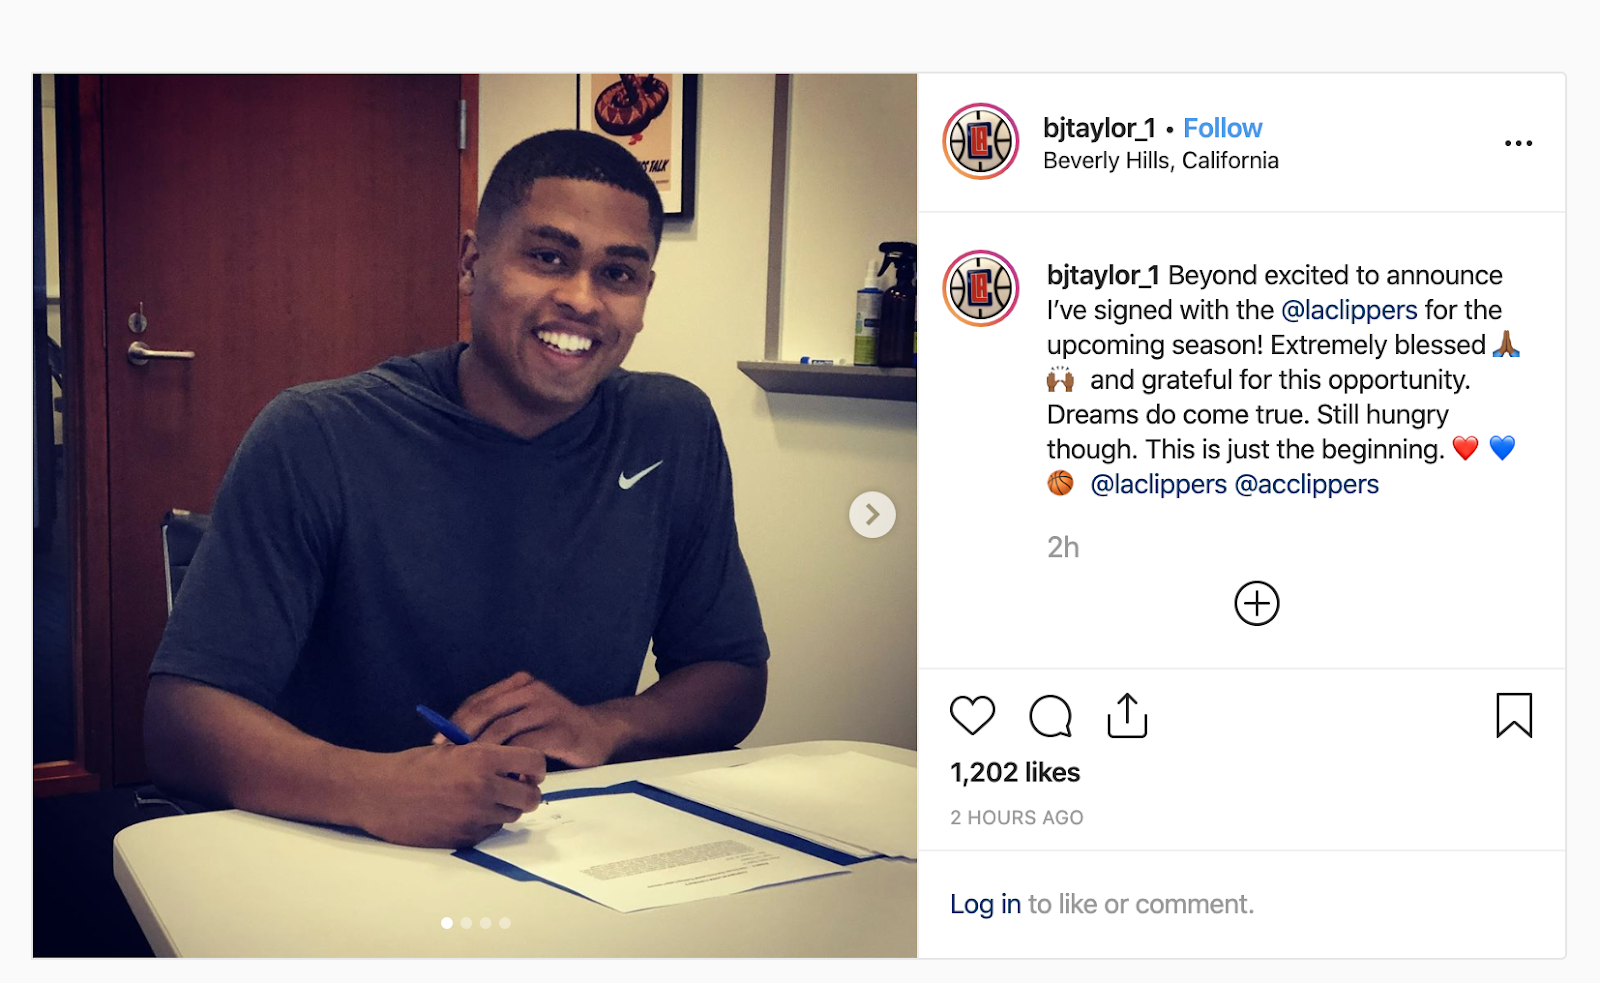Open the first @laclippers mention

tap(1349, 310)
